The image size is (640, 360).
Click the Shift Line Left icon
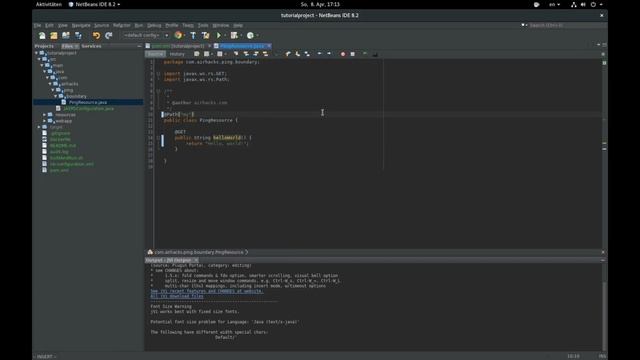click(319, 54)
